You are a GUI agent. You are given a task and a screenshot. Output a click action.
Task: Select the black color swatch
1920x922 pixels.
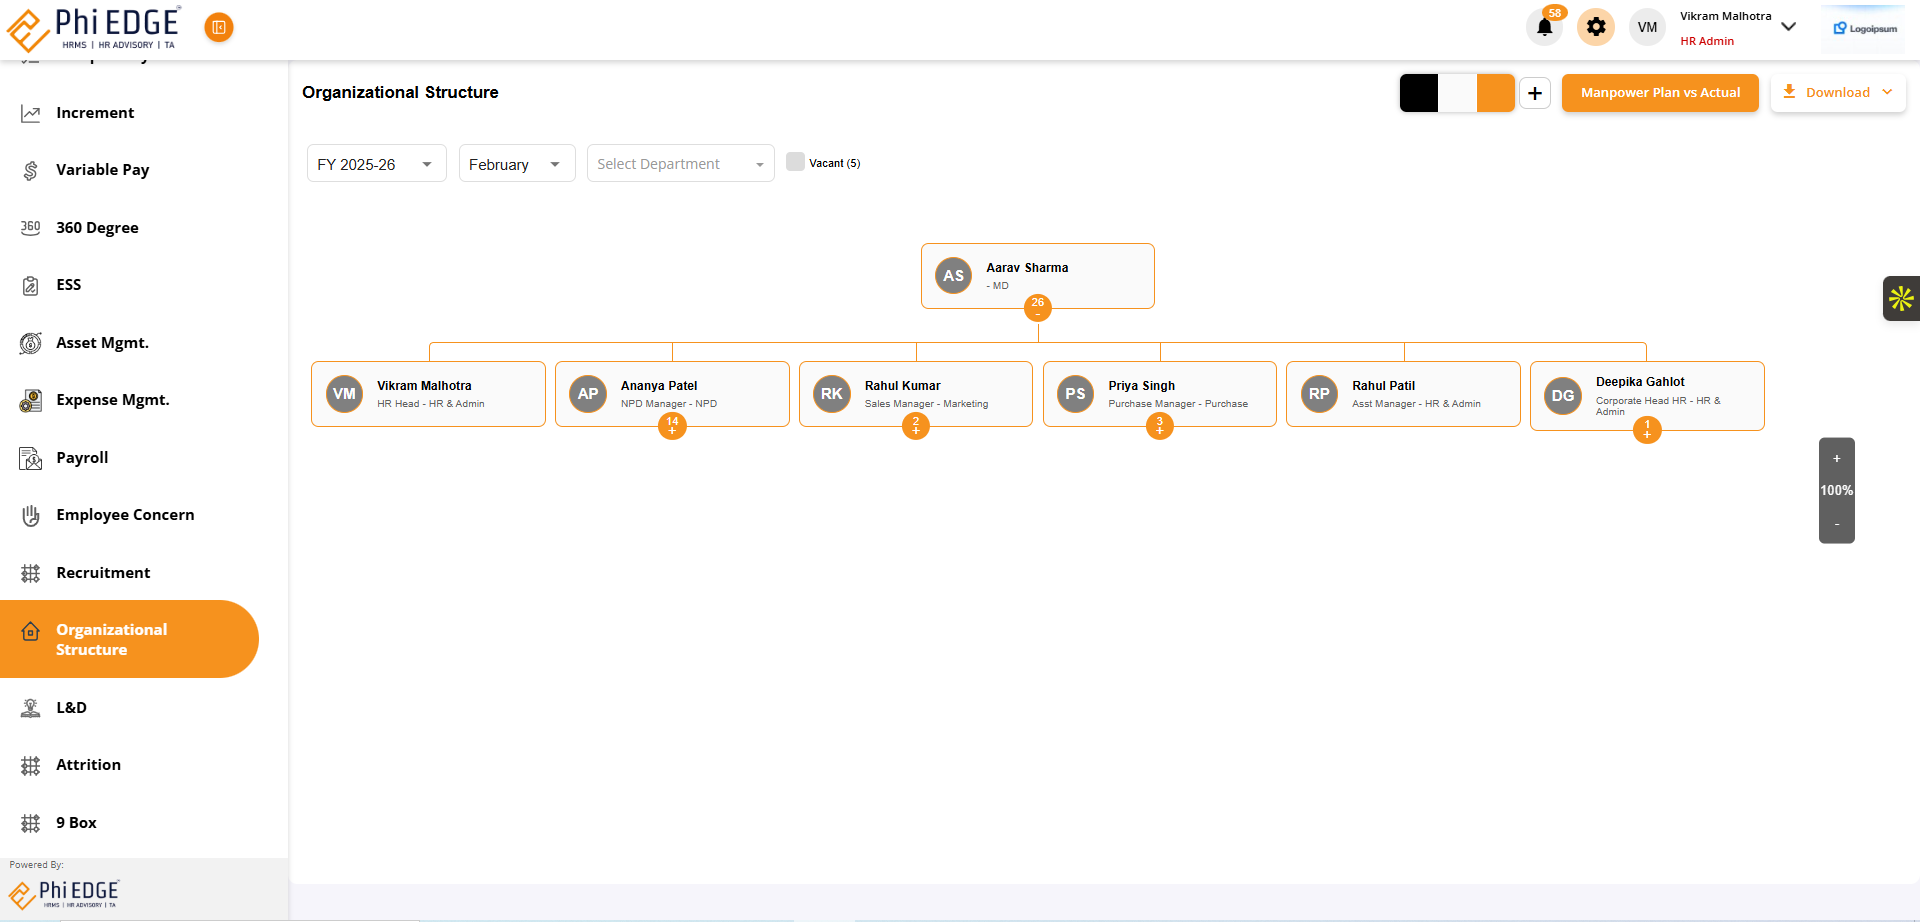tap(1418, 93)
